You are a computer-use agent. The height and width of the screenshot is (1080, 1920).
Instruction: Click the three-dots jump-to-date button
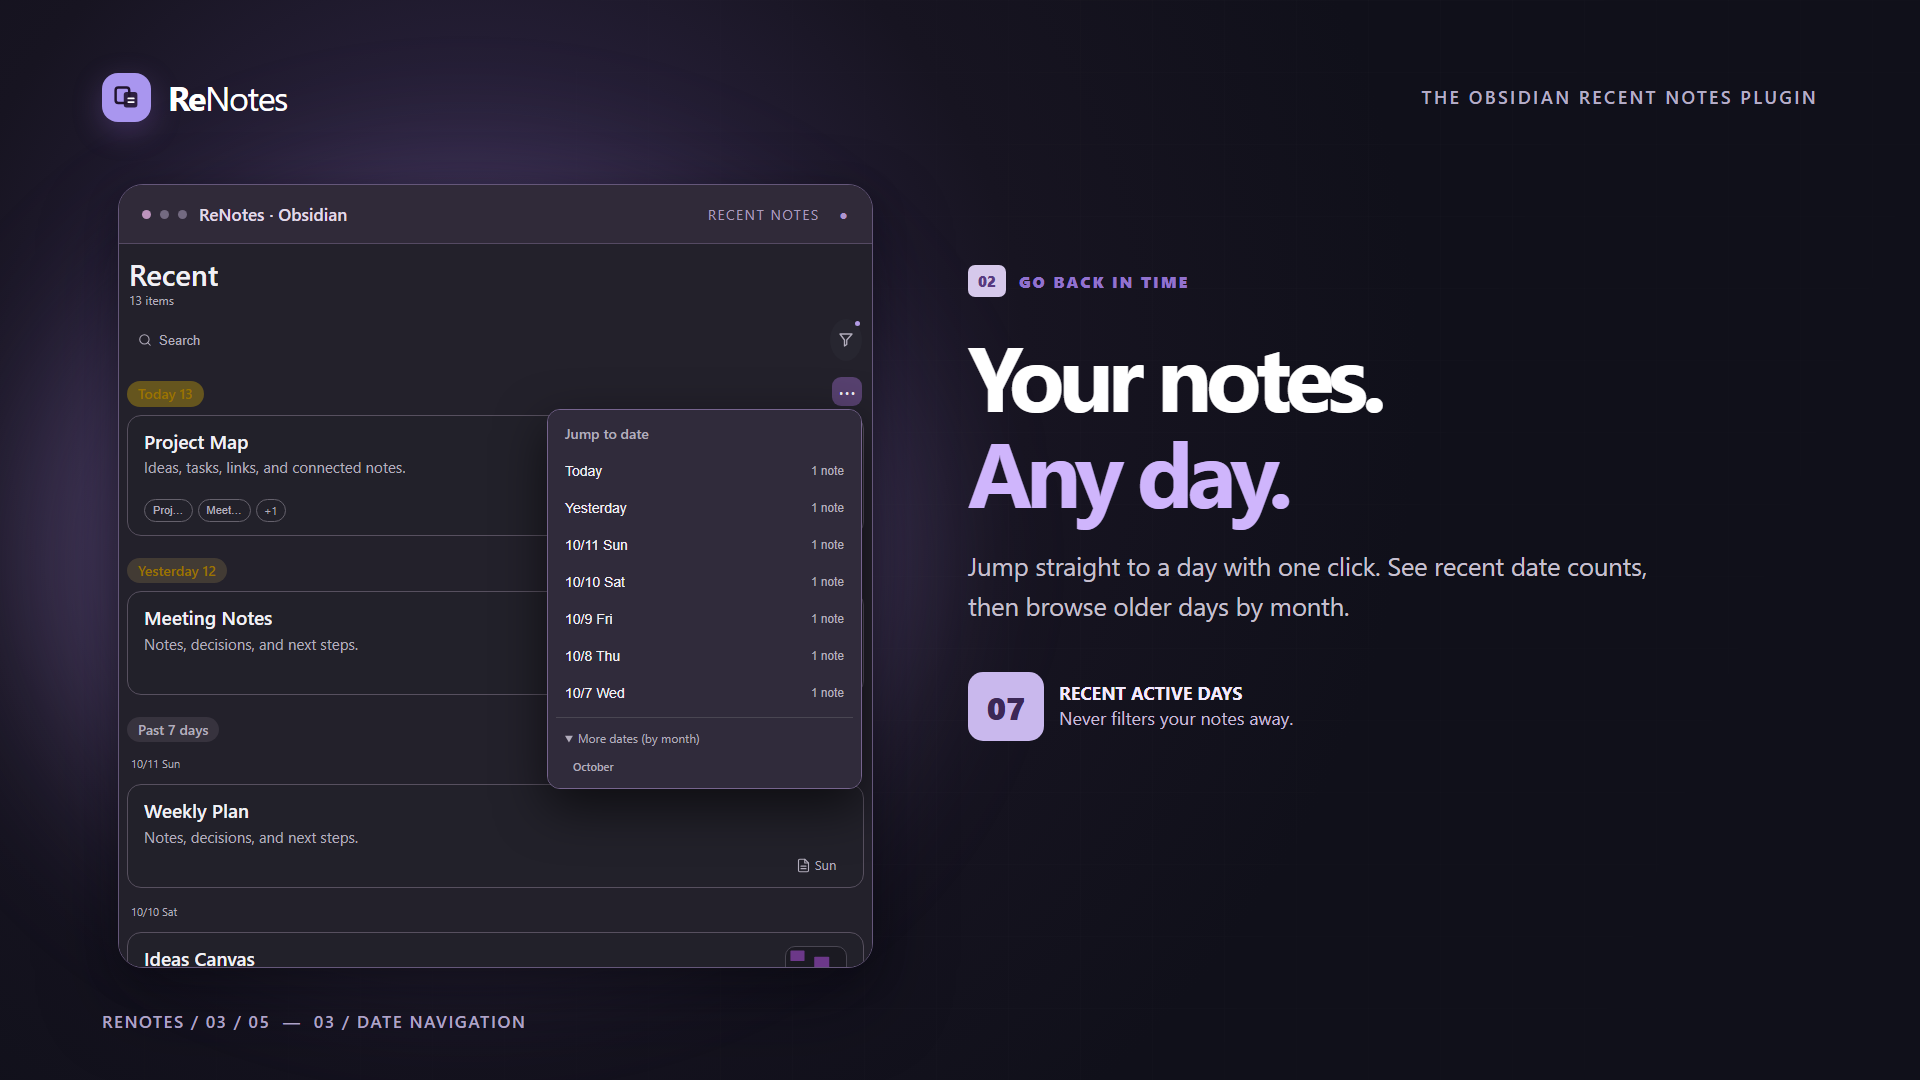[847, 392]
